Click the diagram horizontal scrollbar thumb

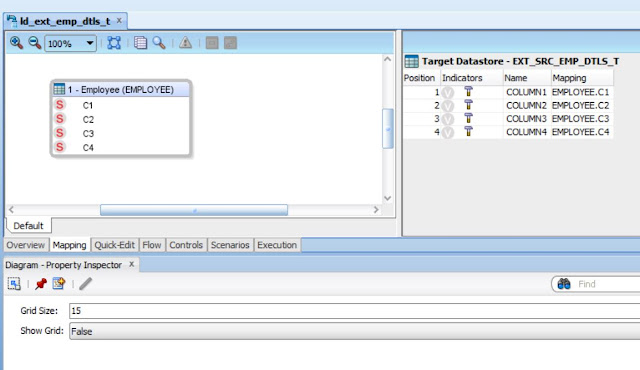194,210
